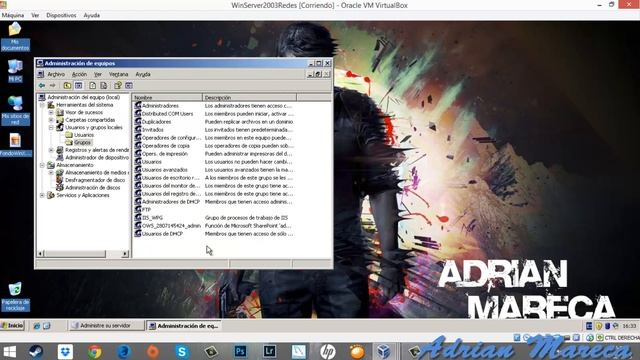Expand the Carpetas compartidas node
The width and height of the screenshot is (640, 360).
(51, 120)
